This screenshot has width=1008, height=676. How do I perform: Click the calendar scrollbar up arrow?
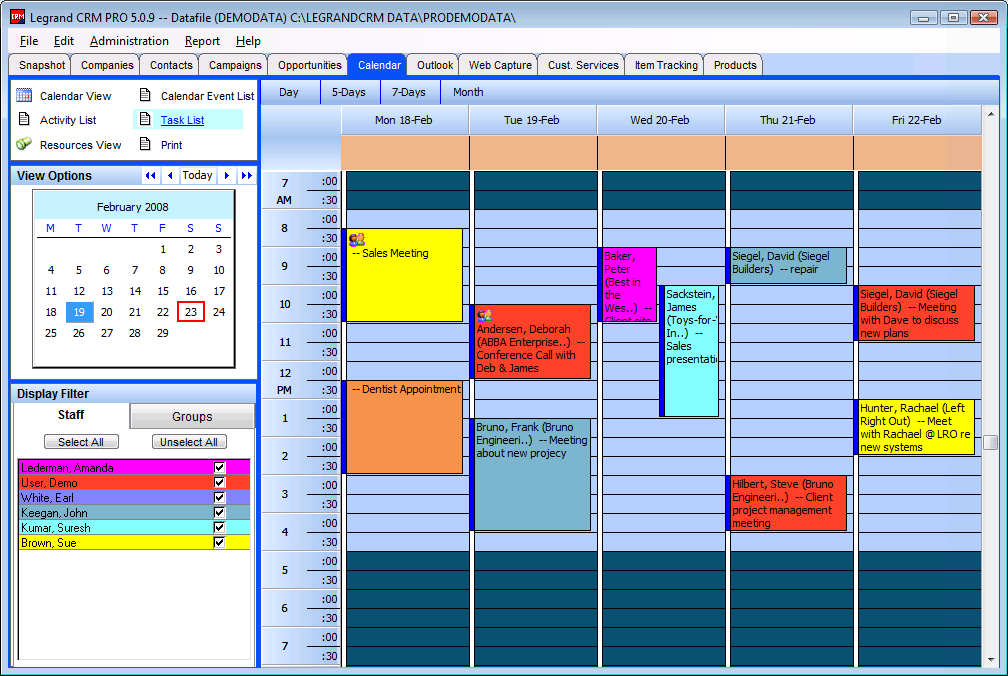pos(990,114)
